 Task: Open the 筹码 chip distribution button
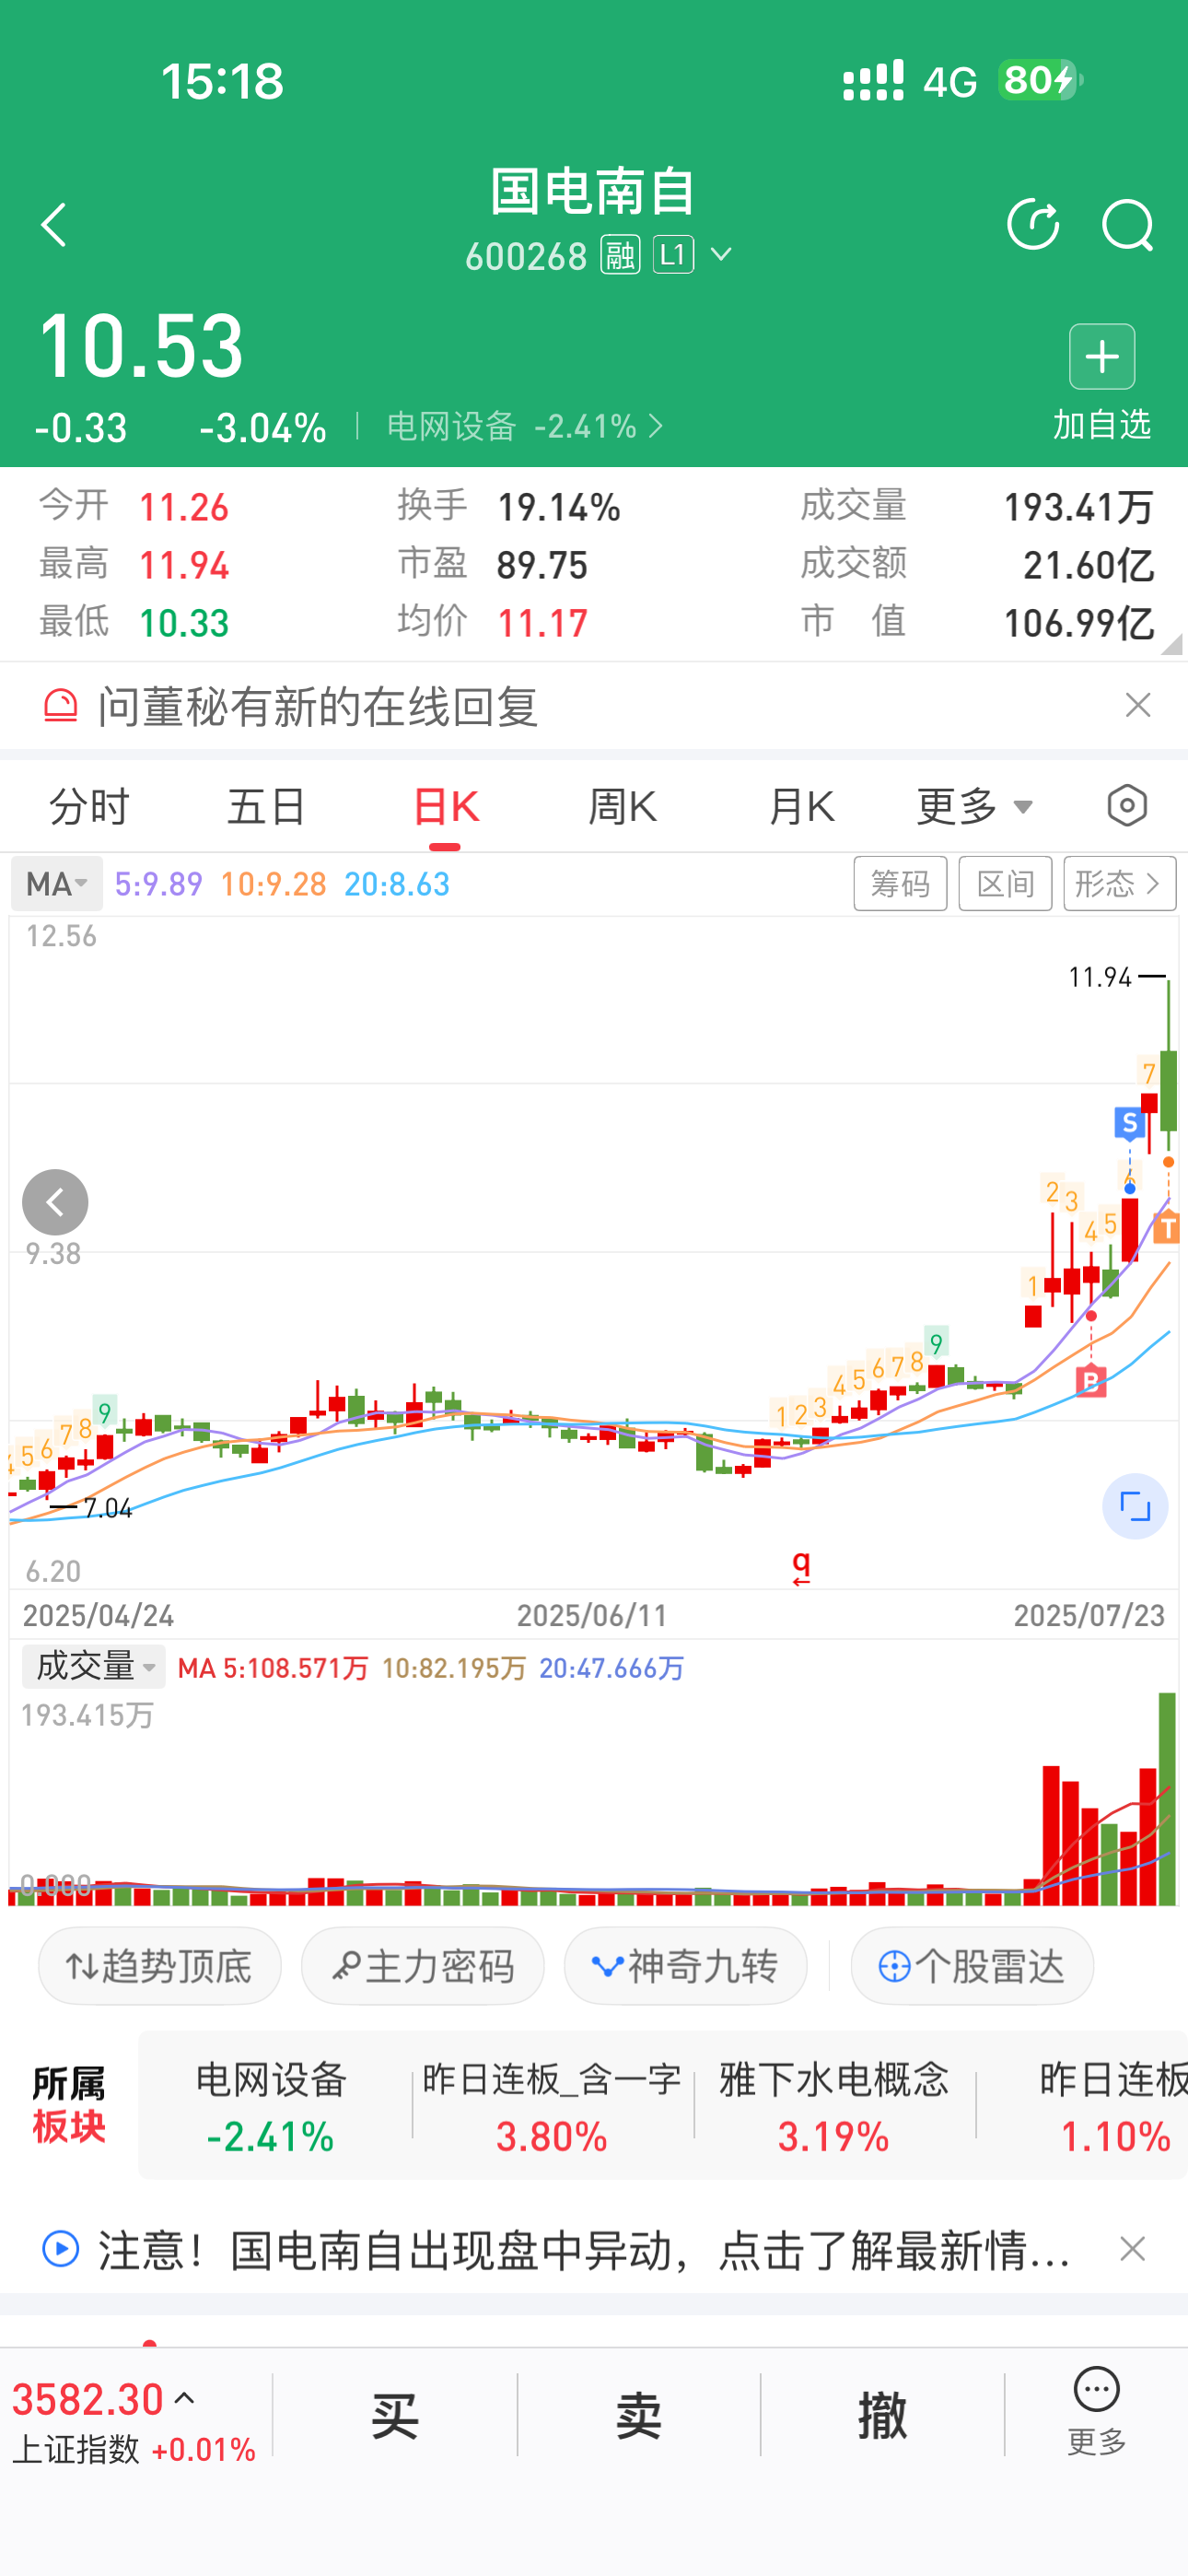pyautogui.click(x=900, y=883)
